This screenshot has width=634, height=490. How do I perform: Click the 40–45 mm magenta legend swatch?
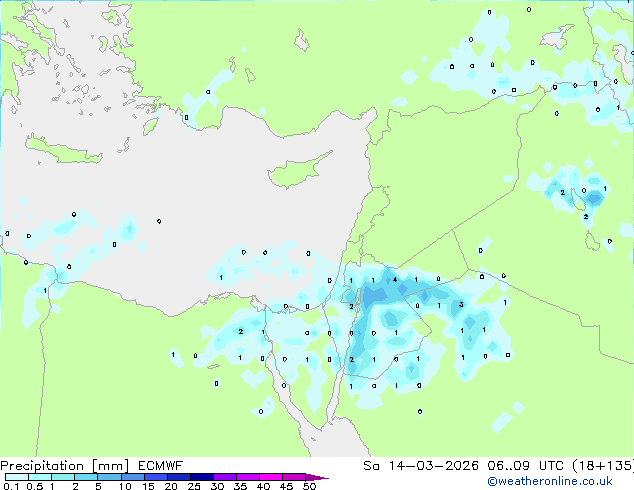pos(271,477)
